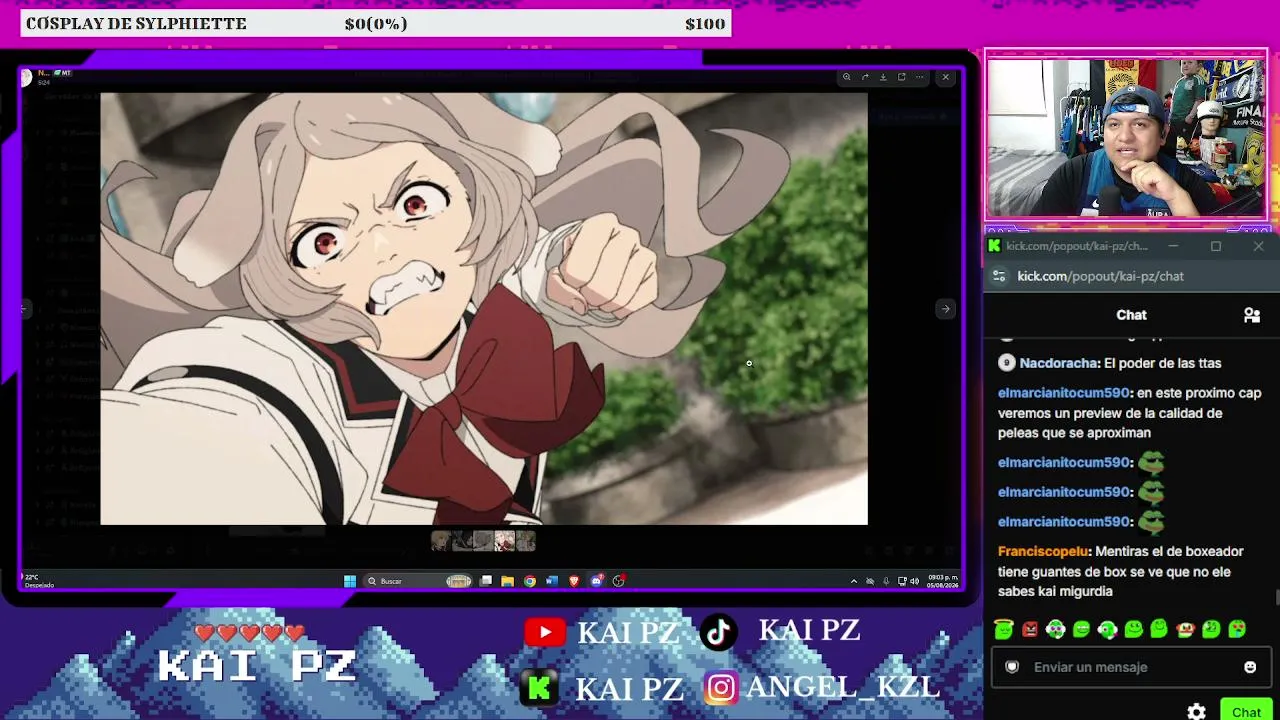Click the Chat header title
This screenshot has width=1280, height=720.
1131,315
